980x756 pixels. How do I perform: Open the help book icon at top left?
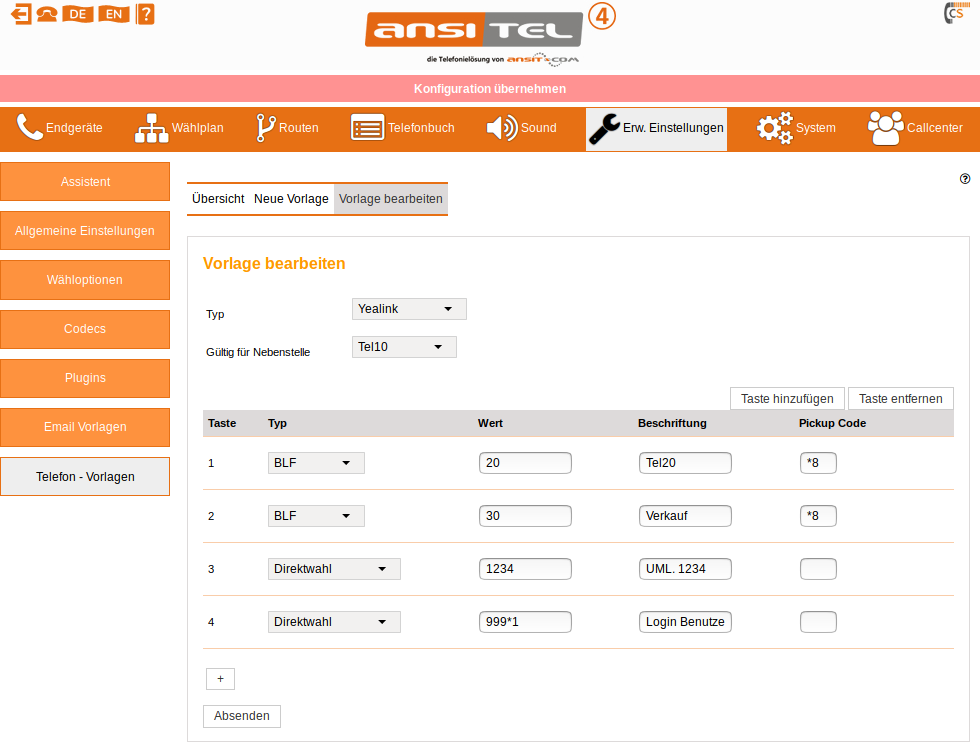(x=146, y=14)
